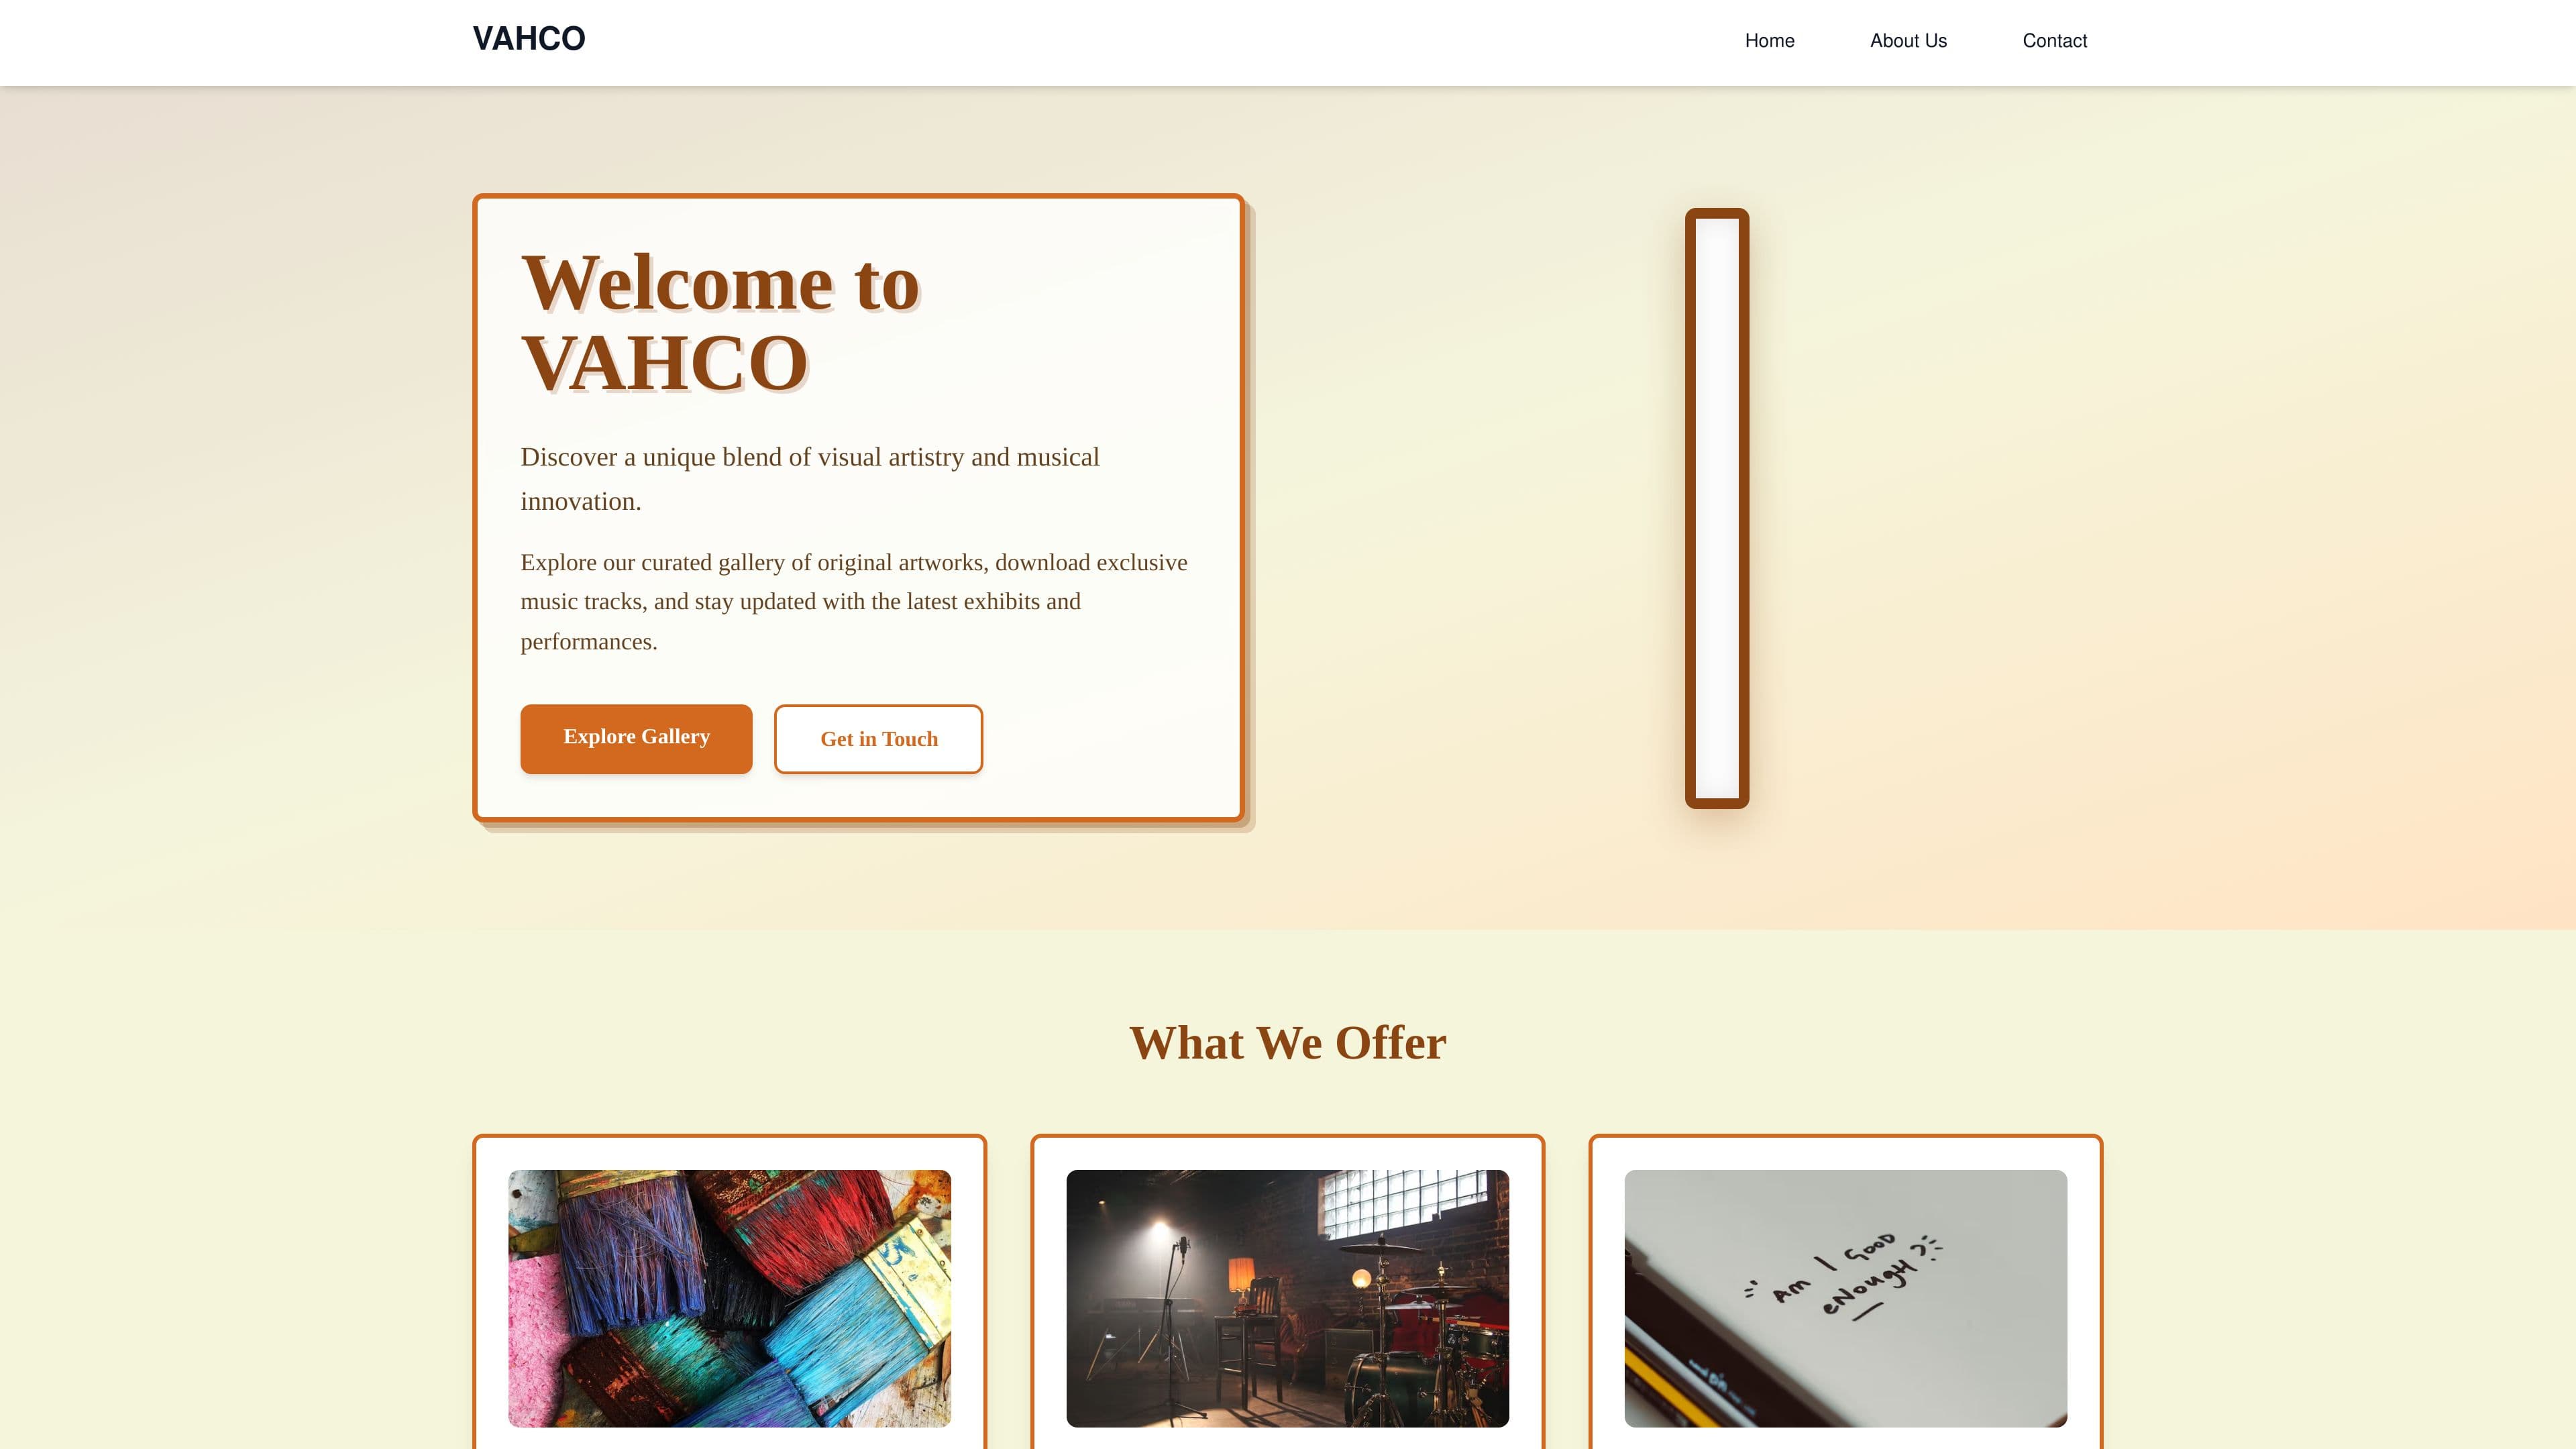Open the colorful paintbrushes photo

(x=729, y=1298)
